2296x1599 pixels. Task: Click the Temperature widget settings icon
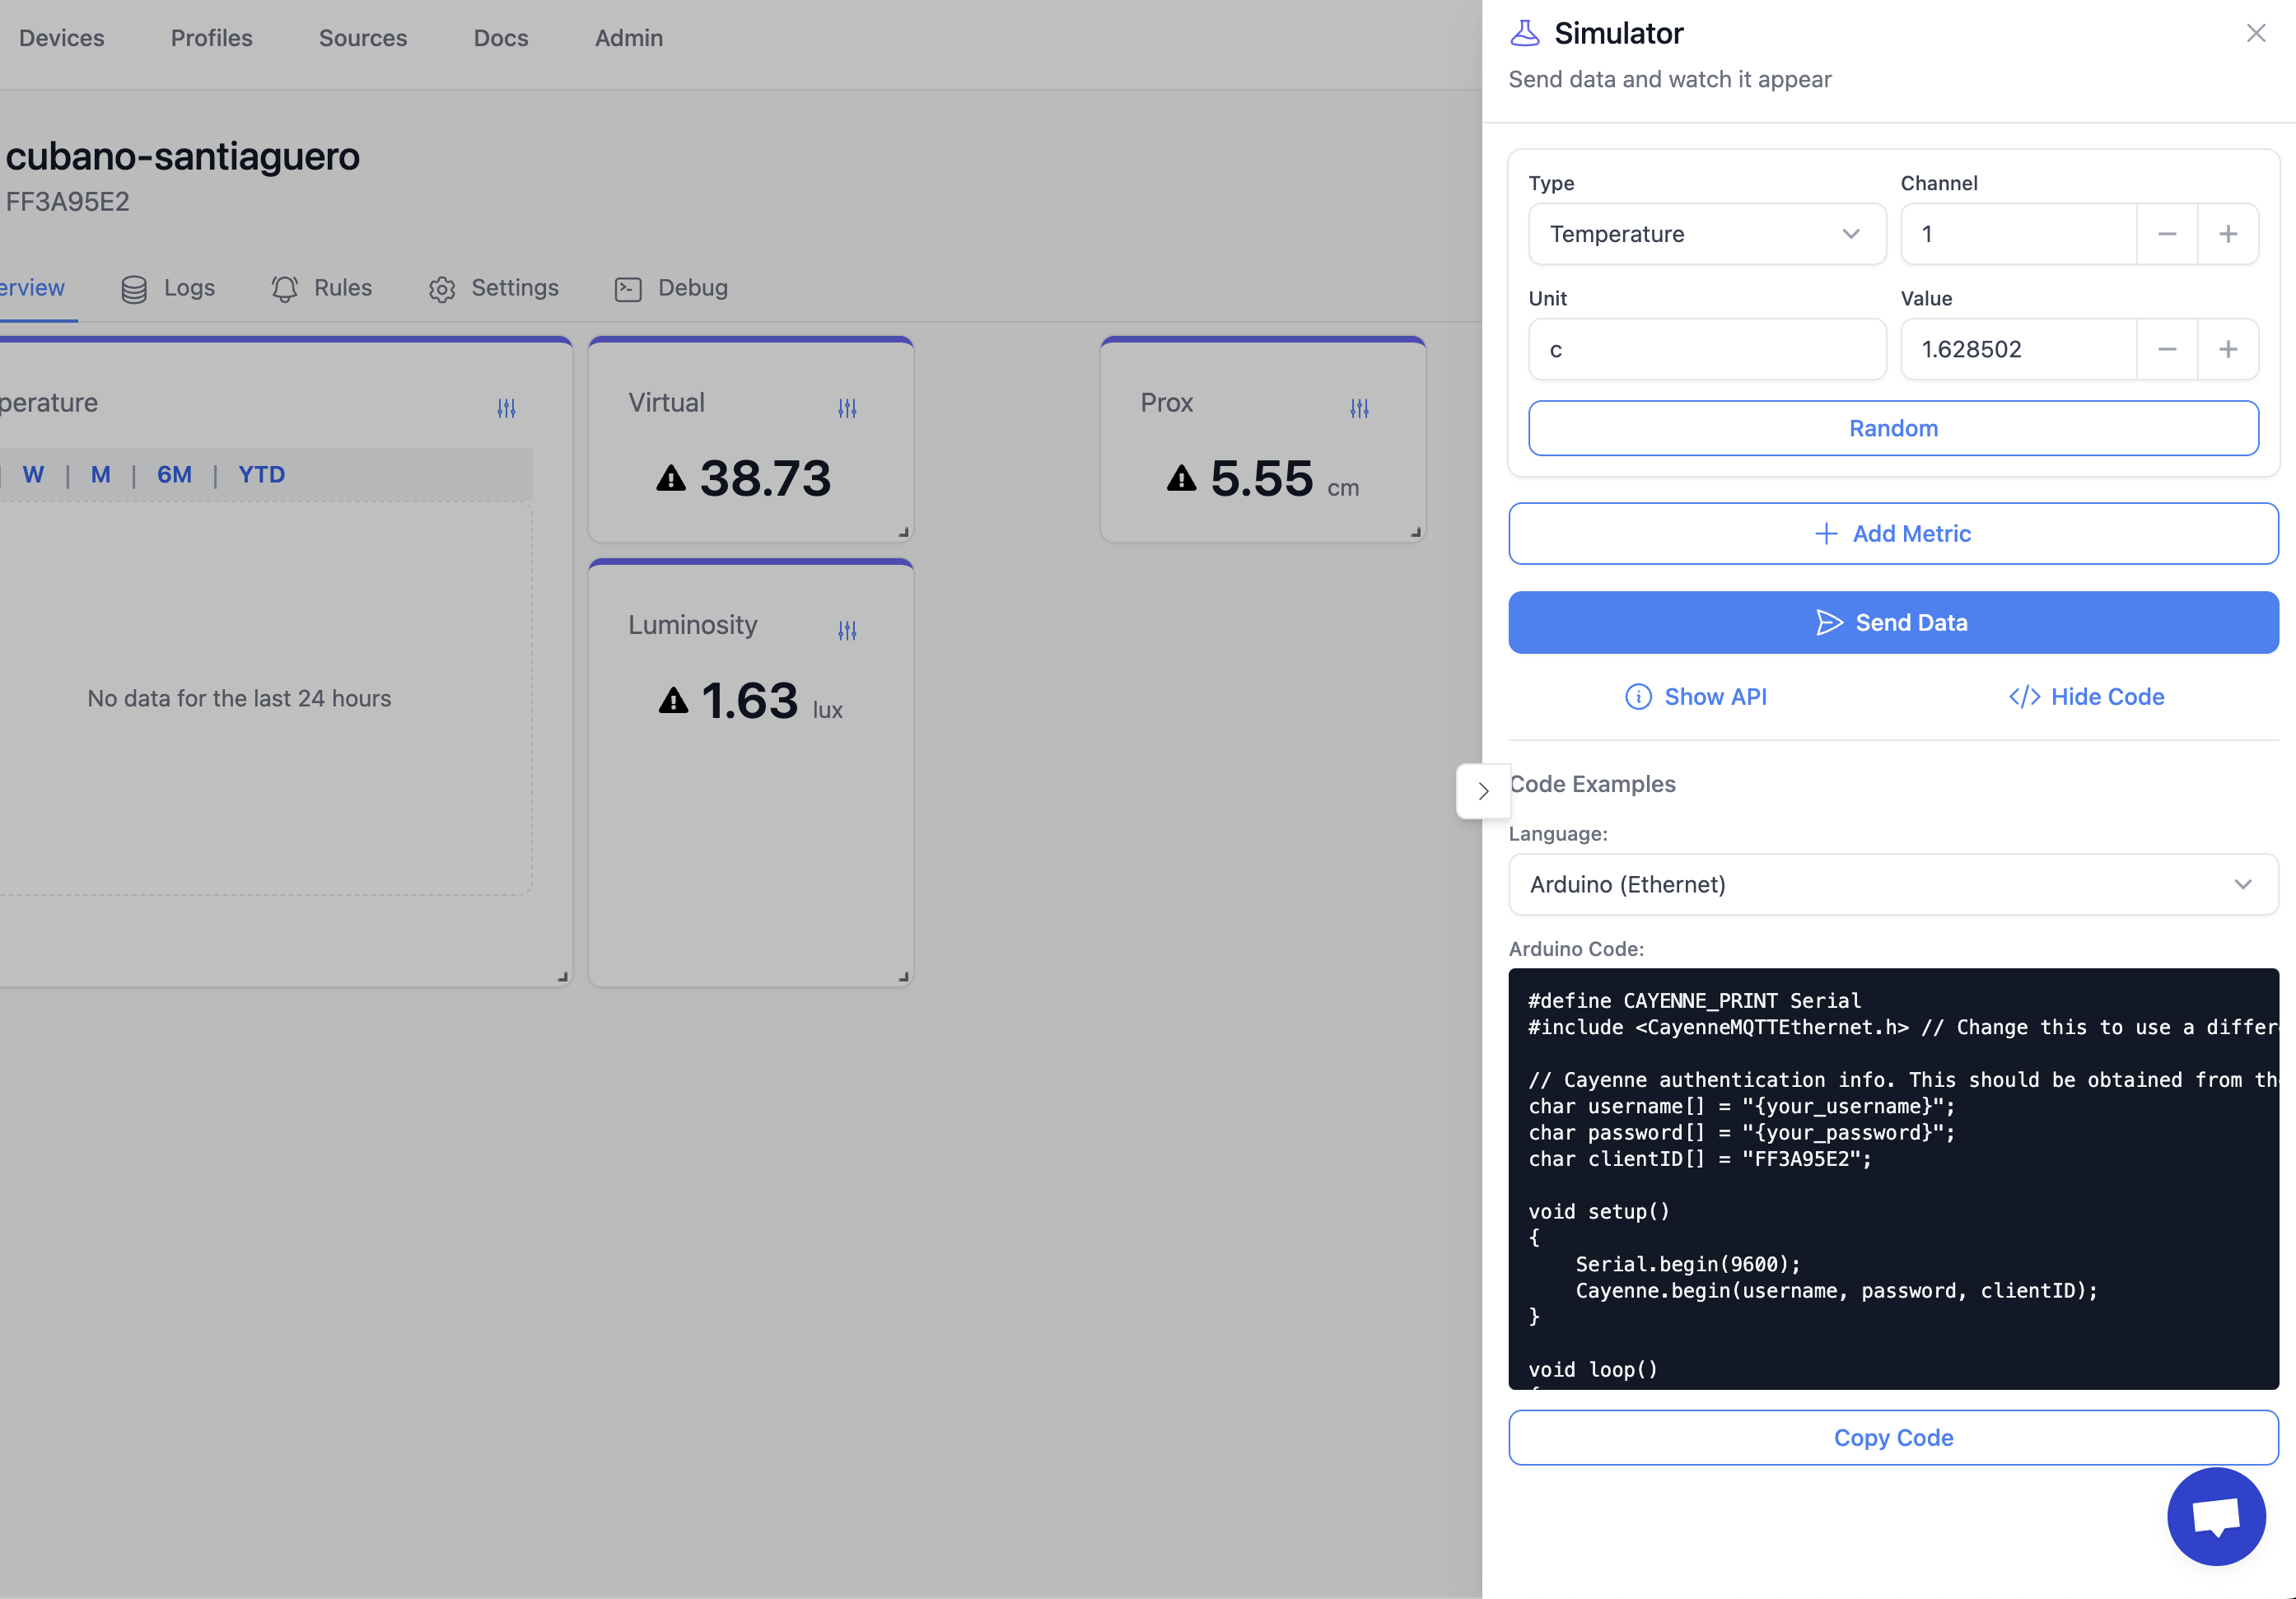point(506,408)
